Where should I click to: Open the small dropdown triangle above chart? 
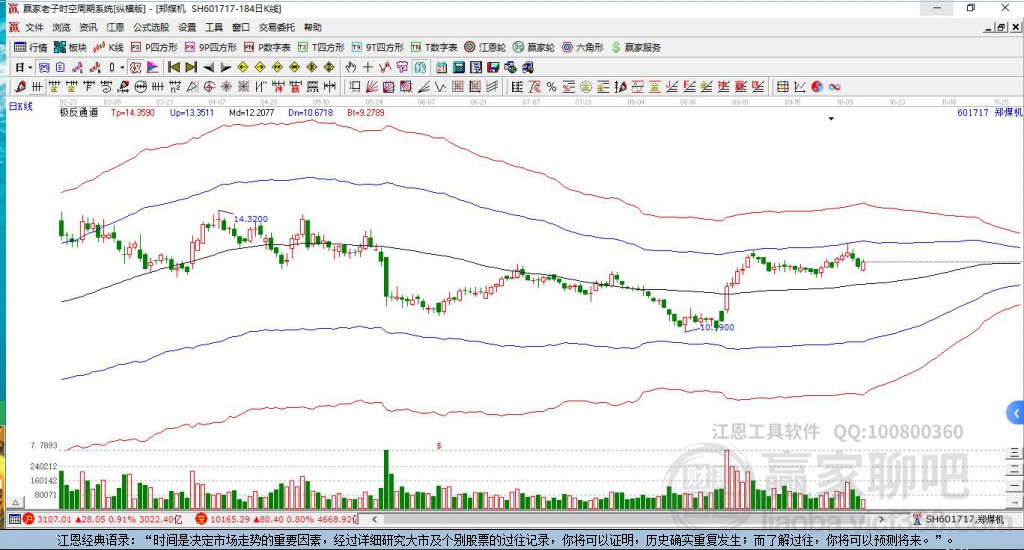(x=831, y=119)
